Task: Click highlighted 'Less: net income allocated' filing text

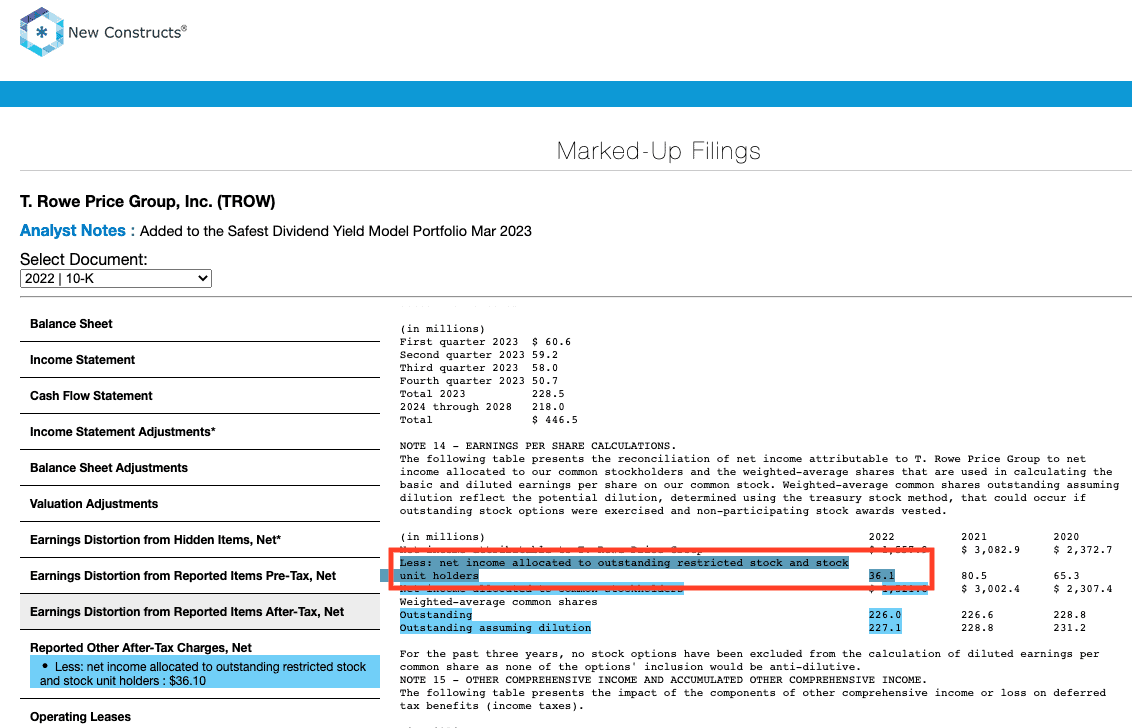Action: coord(624,563)
